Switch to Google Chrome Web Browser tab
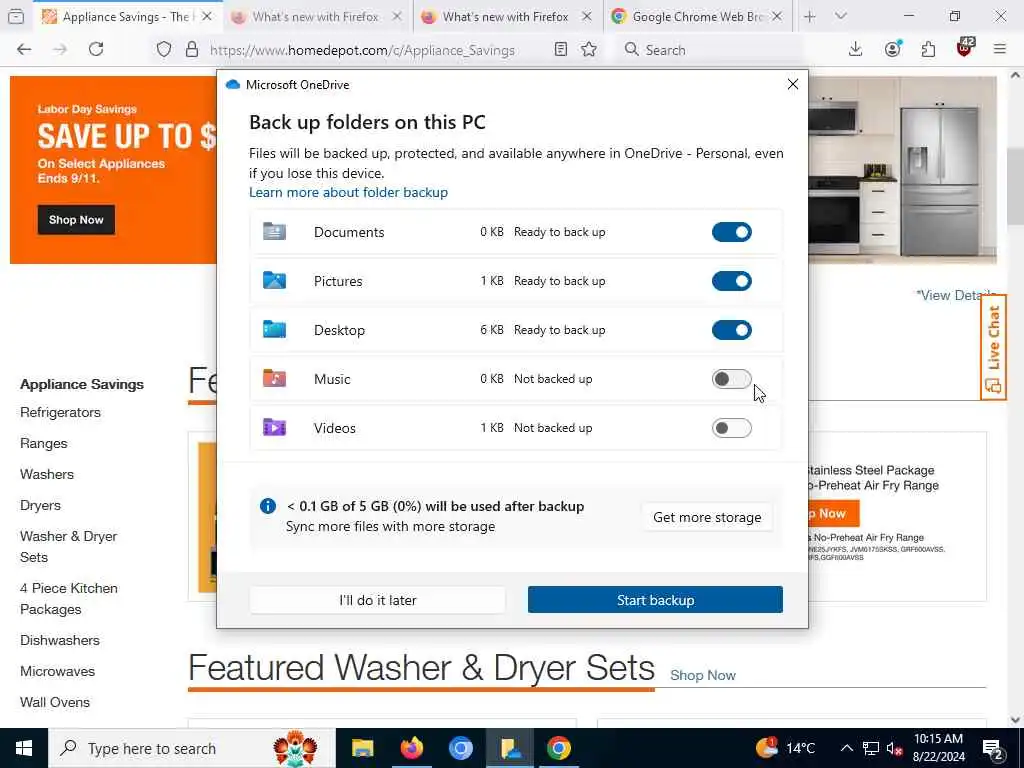1024x768 pixels. pyautogui.click(x=696, y=16)
